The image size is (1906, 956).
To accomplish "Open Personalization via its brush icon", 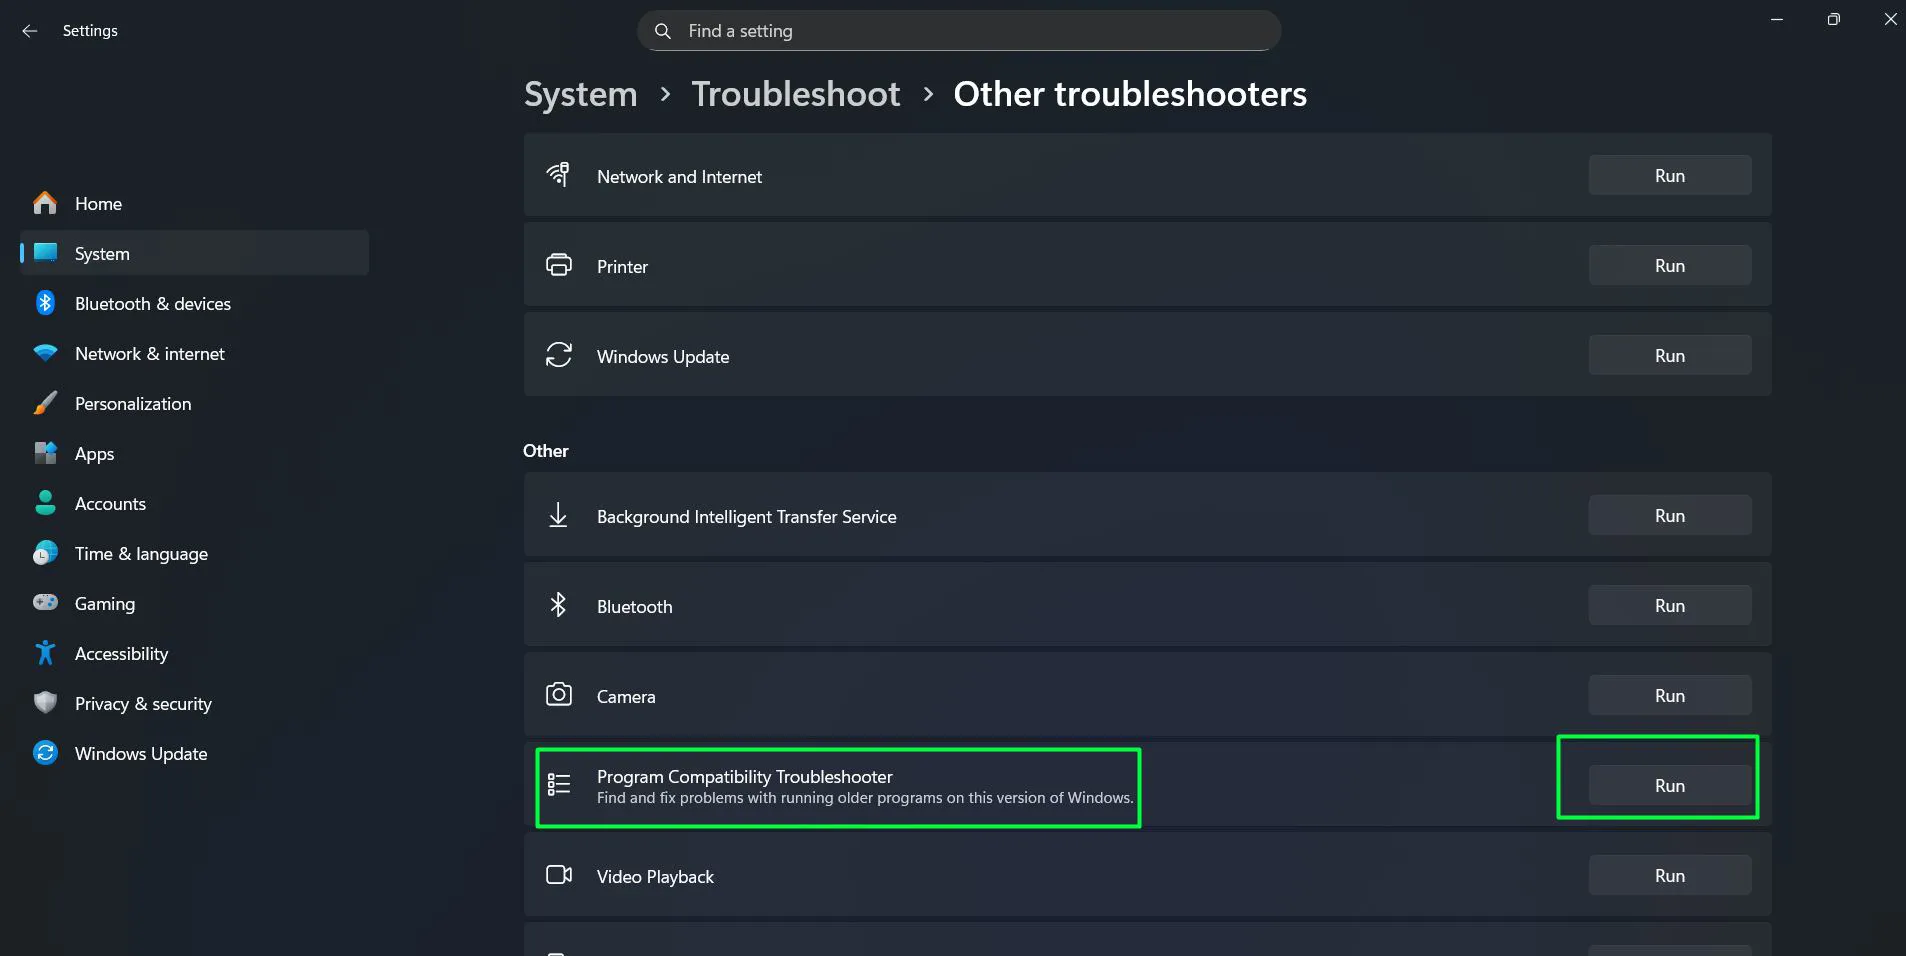I will 45,403.
